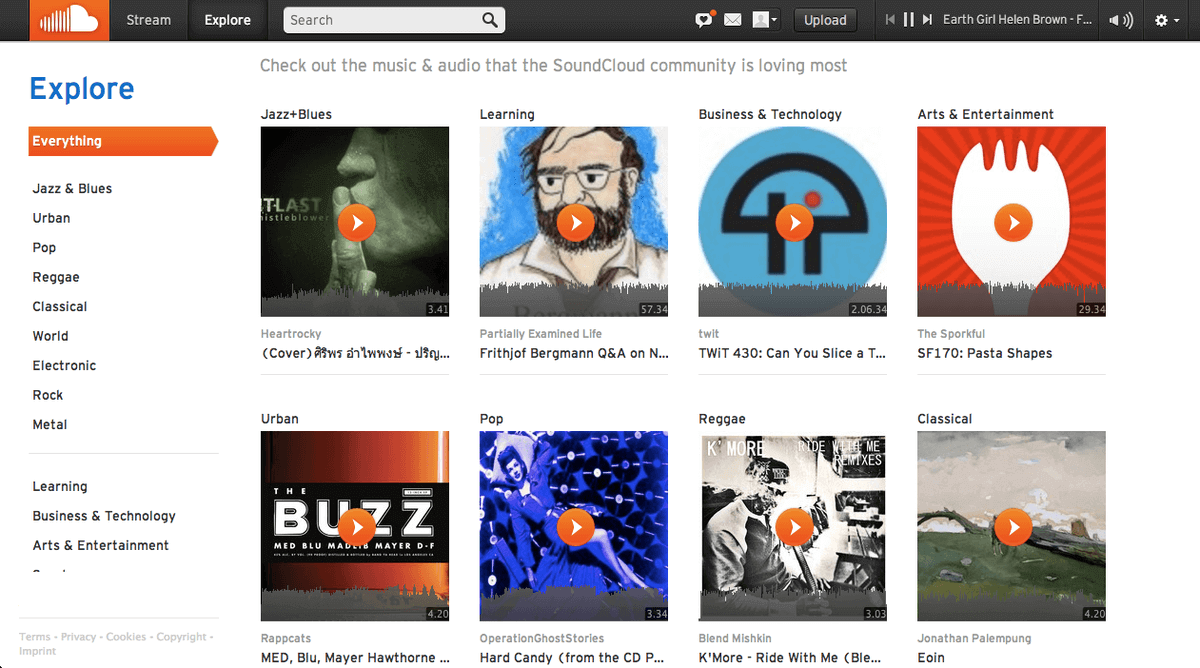Open the OperationGhostStories artist link
This screenshot has width=1200, height=668.
pos(542,638)
